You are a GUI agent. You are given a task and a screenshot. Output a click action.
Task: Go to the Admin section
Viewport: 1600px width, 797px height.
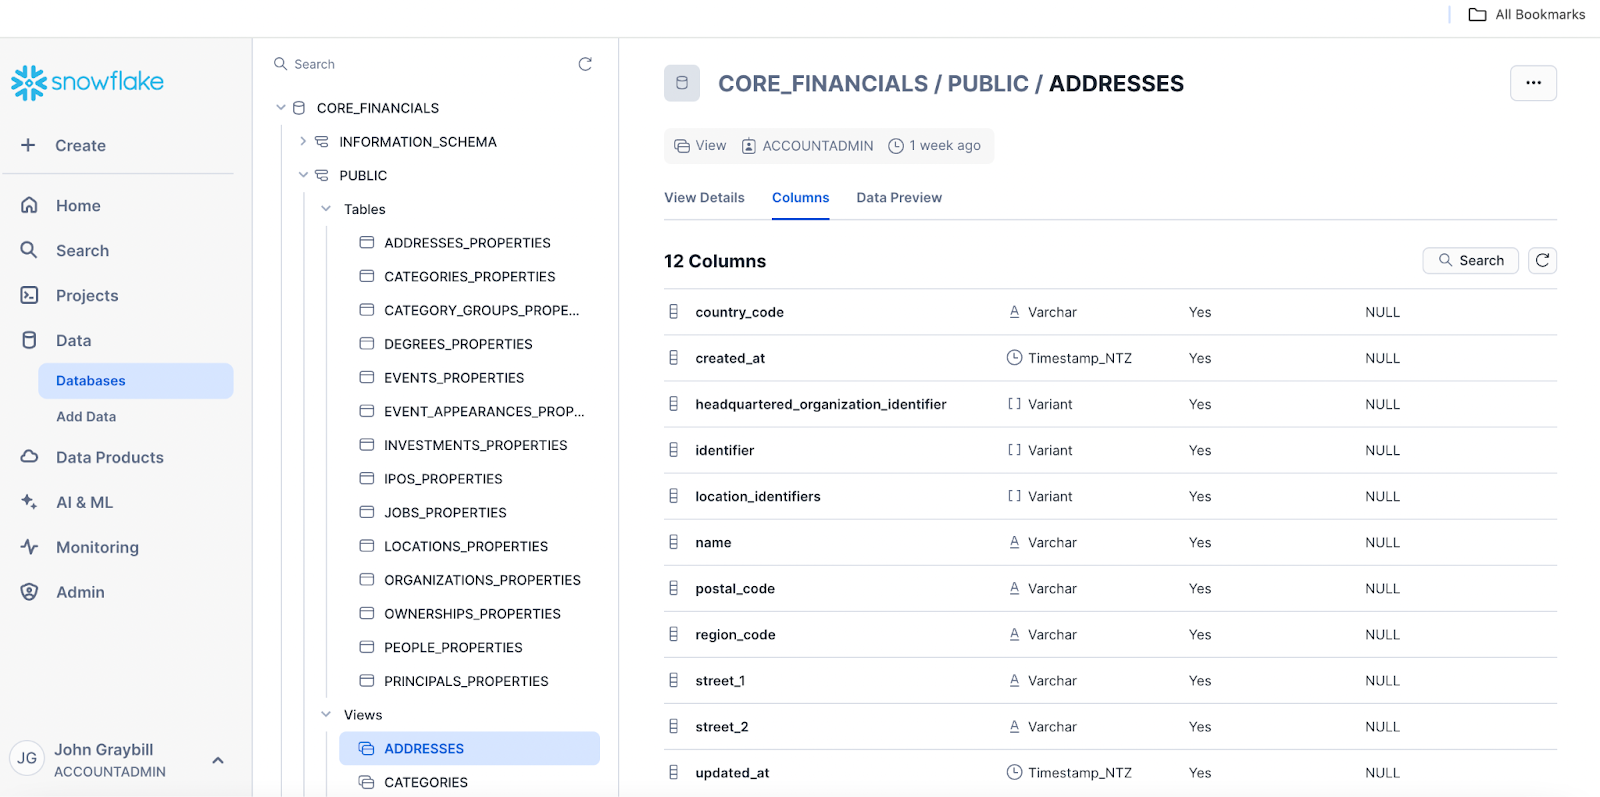pos(80,593)
